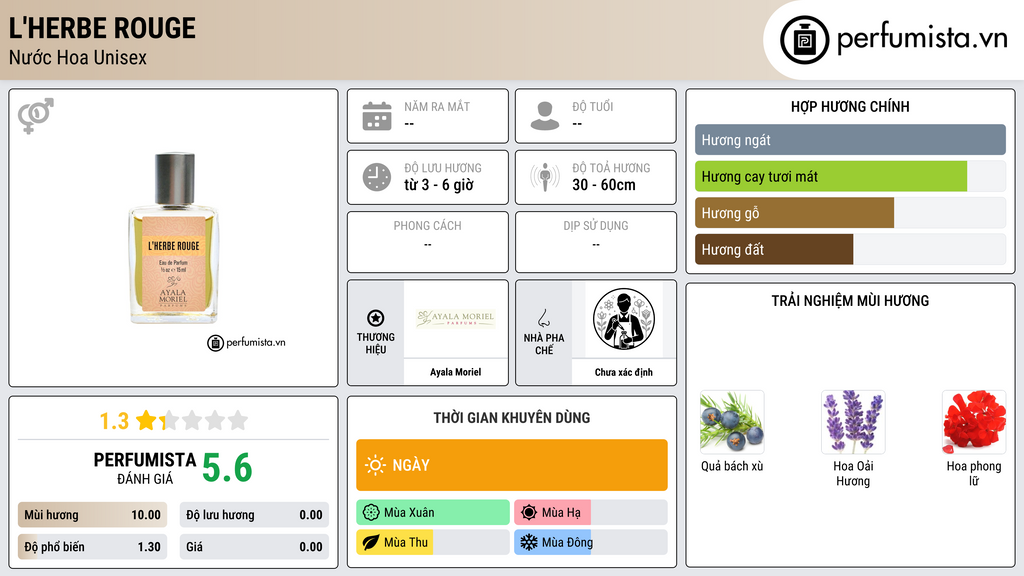The image size is (1024, 576).
Task: Click the sillage icon beside Độ toả hương
Action: (545, 177)
